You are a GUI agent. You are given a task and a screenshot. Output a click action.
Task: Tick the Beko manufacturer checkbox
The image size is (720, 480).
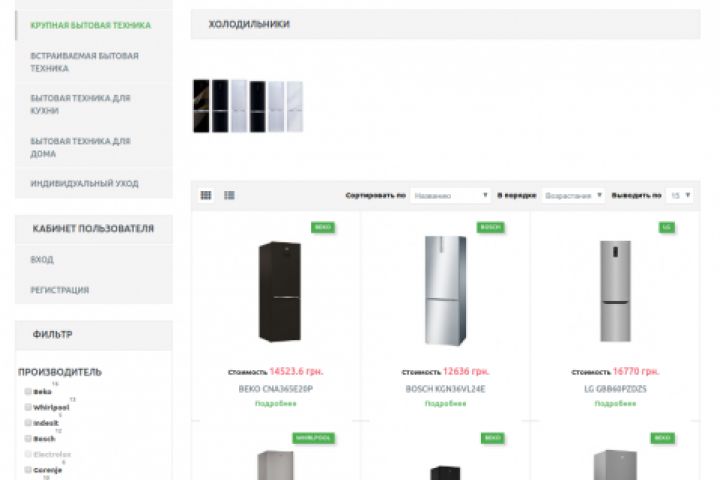click(x=28, y=391)
